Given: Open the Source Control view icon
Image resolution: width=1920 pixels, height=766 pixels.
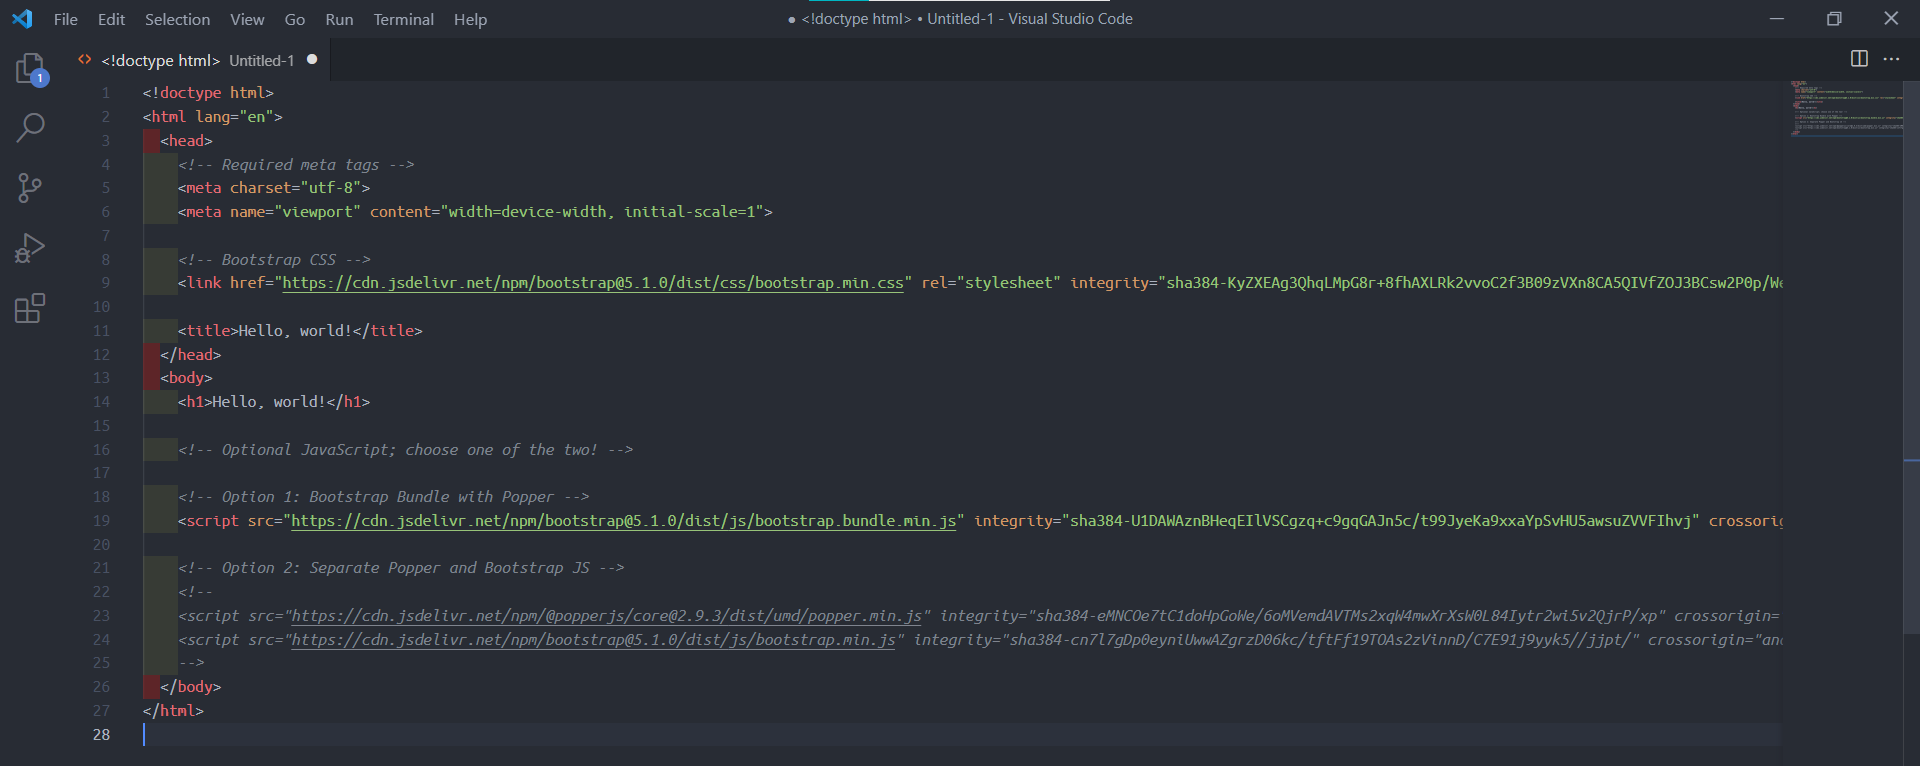Looking at the screenshot, I should coord(30,188).
